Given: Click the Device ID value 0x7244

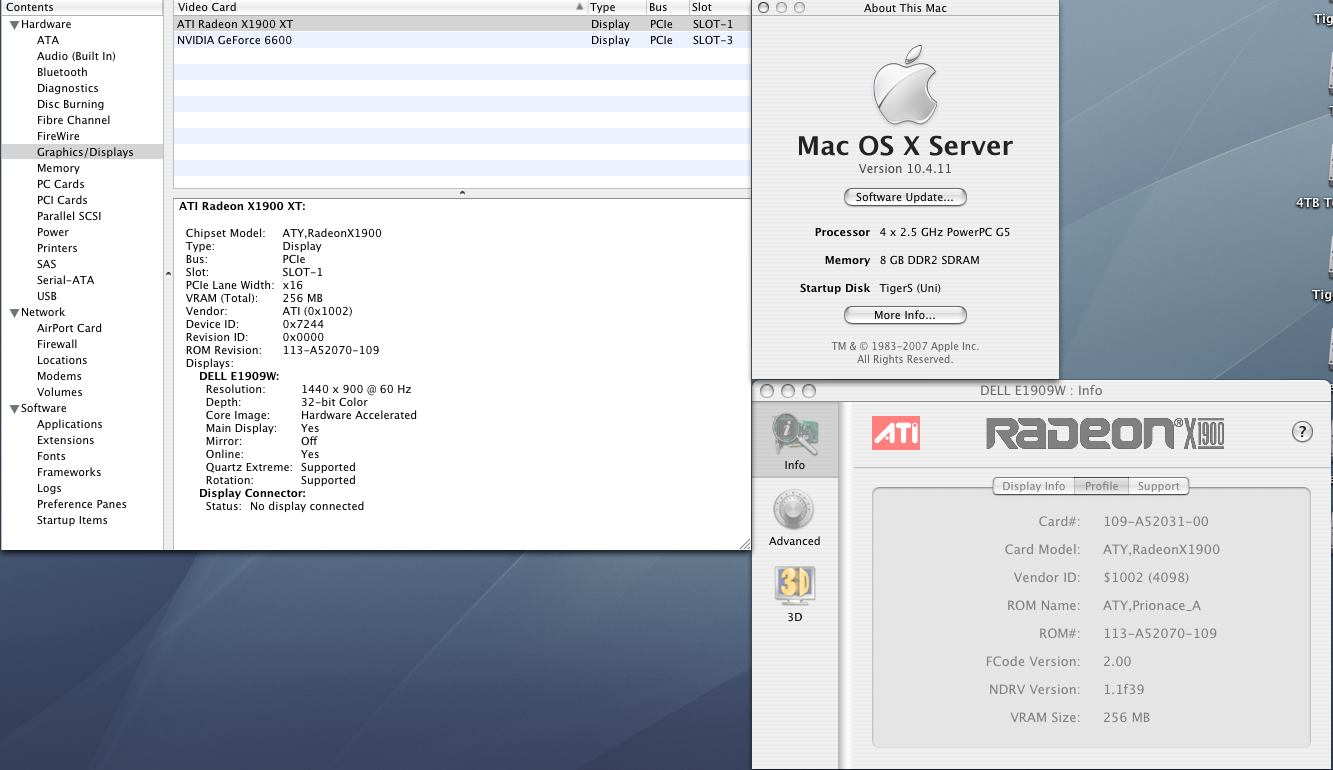Looking at the screenshot, I should click(303, 324).
